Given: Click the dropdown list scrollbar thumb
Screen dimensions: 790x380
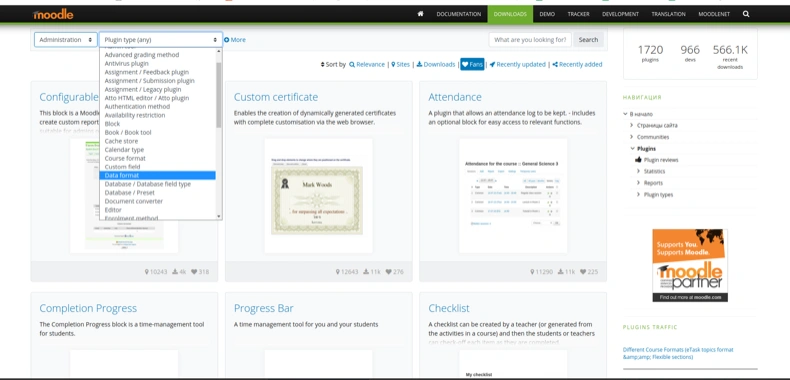Looking at the screenshot, I should pyautogui.click(x=219, y=95).
